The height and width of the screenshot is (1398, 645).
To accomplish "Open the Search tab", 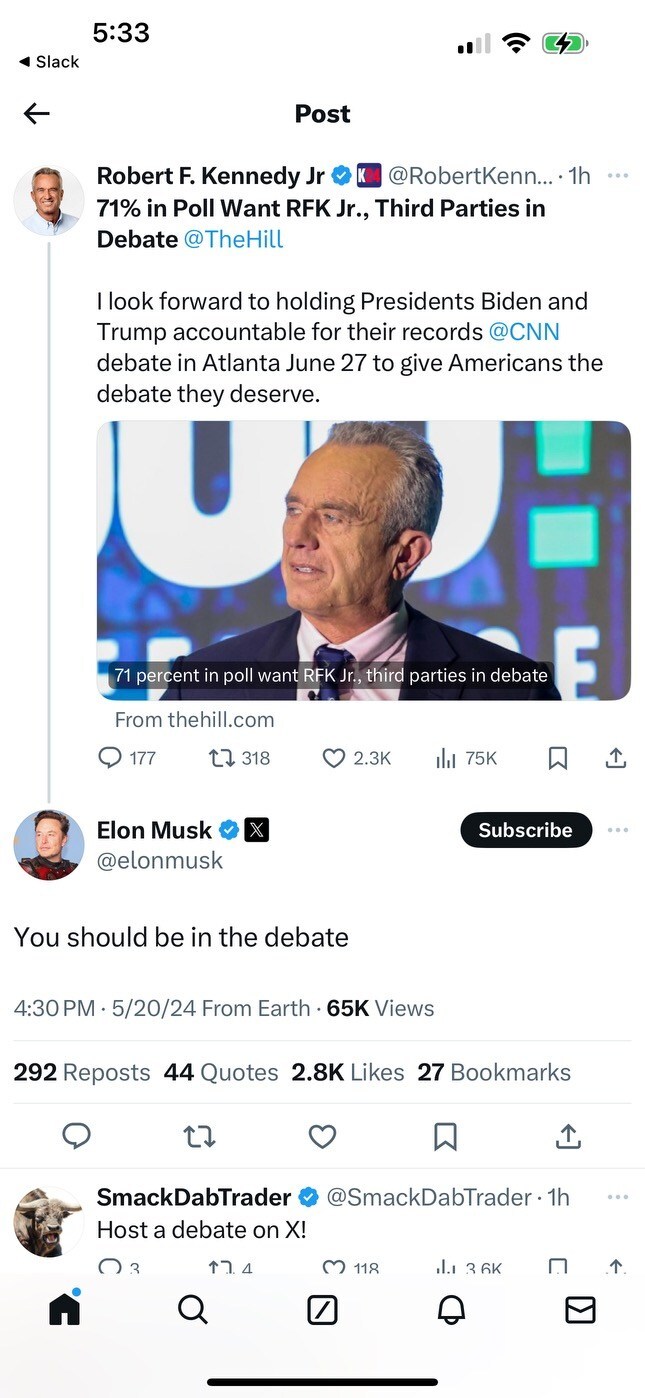I will 192,1309.
